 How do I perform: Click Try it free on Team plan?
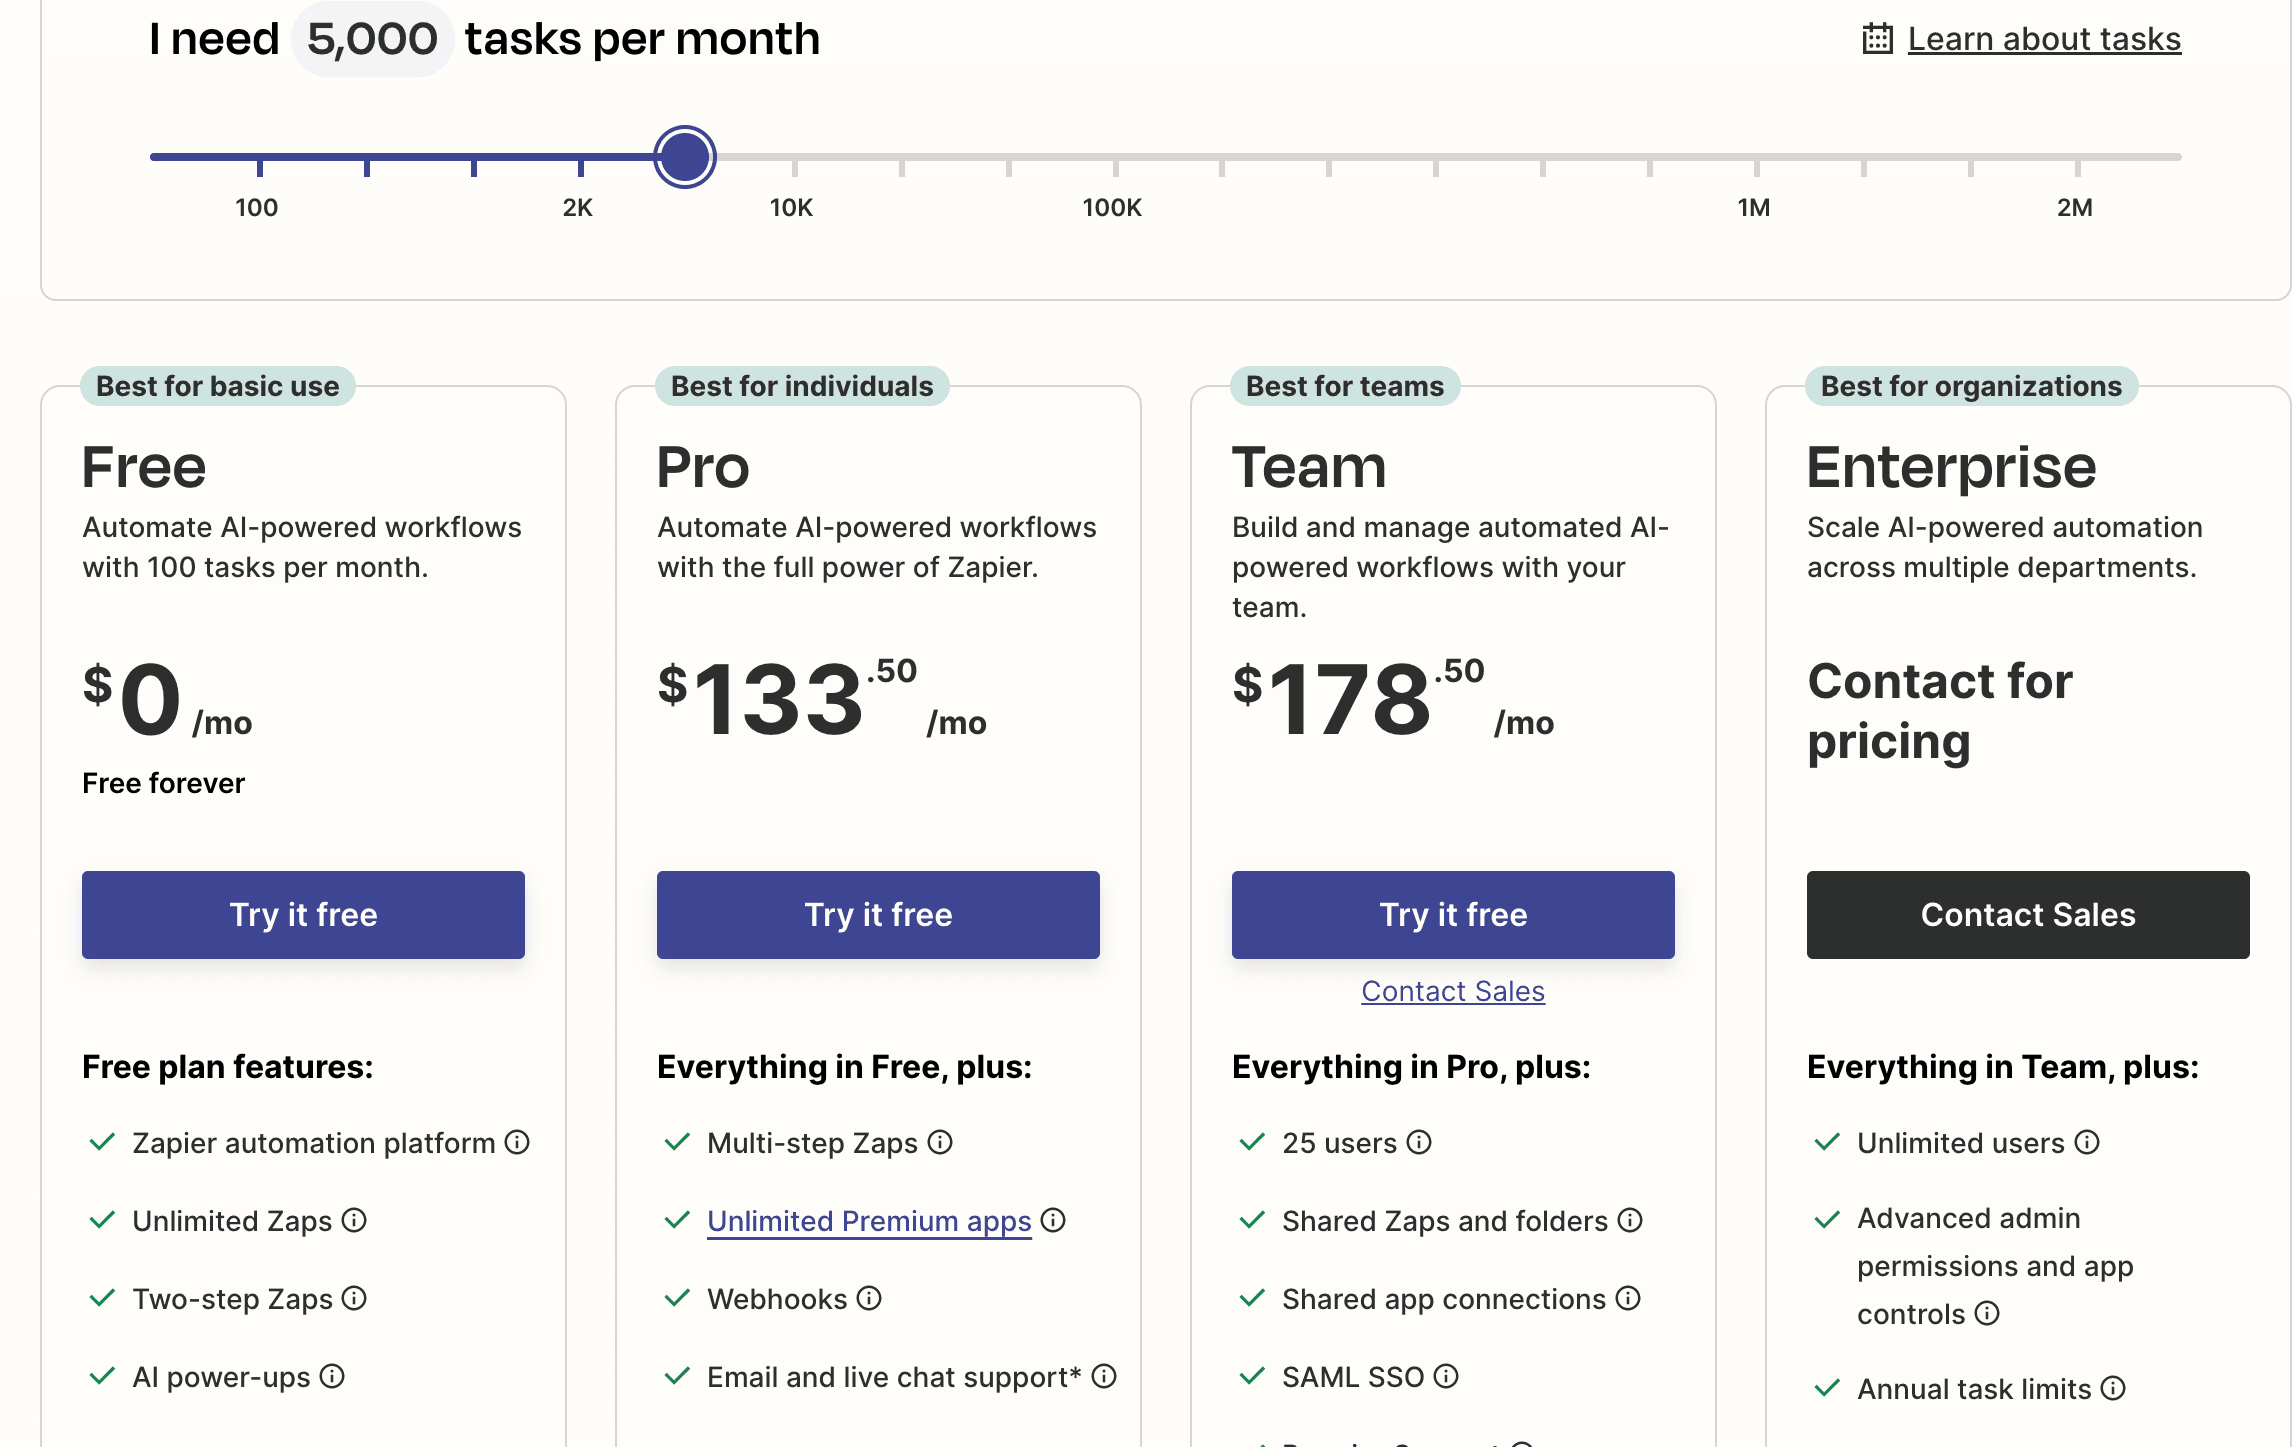(1453, 914)
